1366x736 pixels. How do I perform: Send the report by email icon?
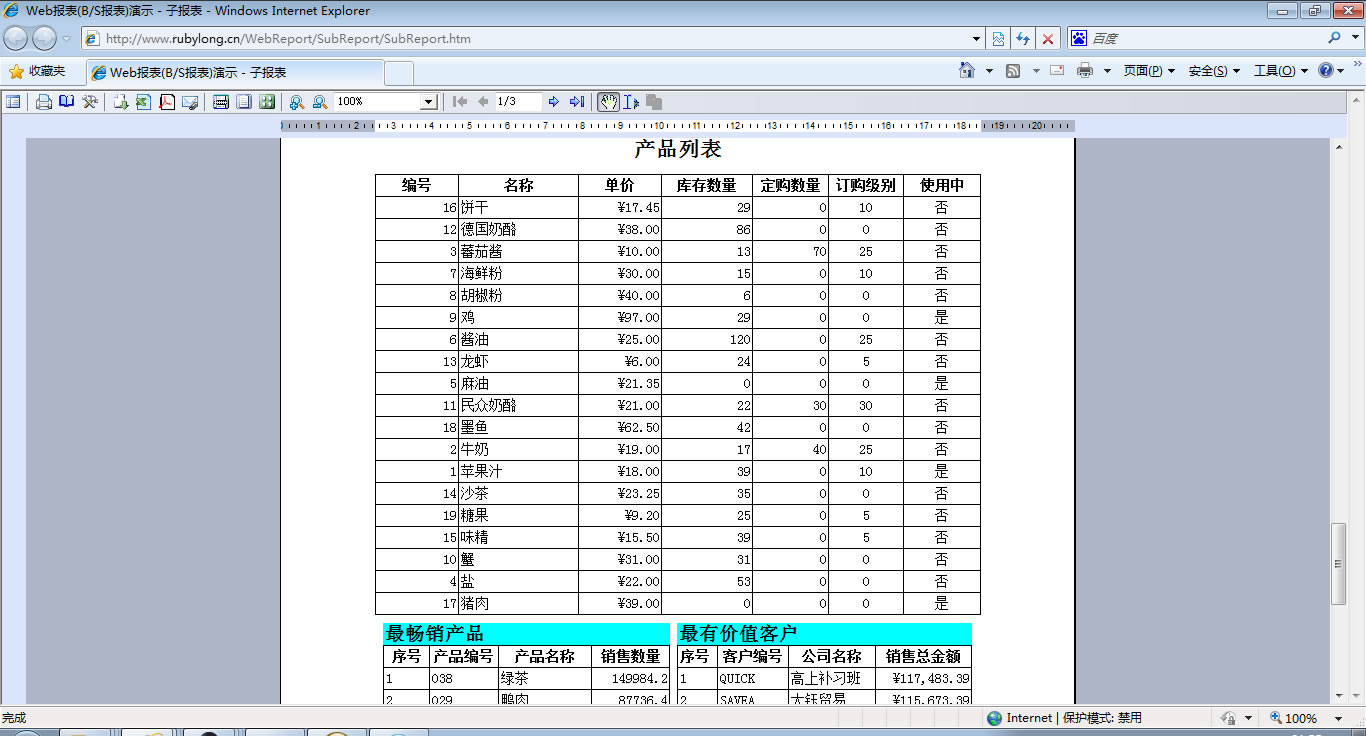click(190, 102)
